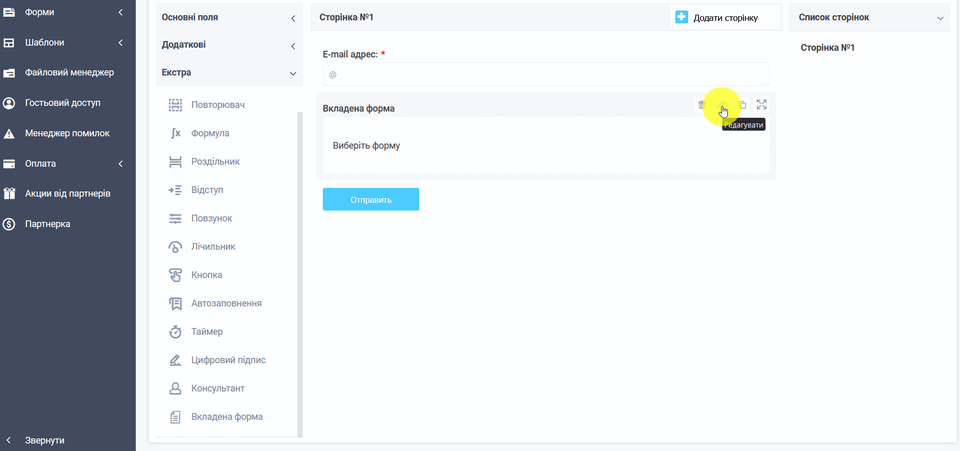Image resolution: width=960 pixels, height=451 pixels.
Task: Expand the Додаткові fields section
Action: 229,46
